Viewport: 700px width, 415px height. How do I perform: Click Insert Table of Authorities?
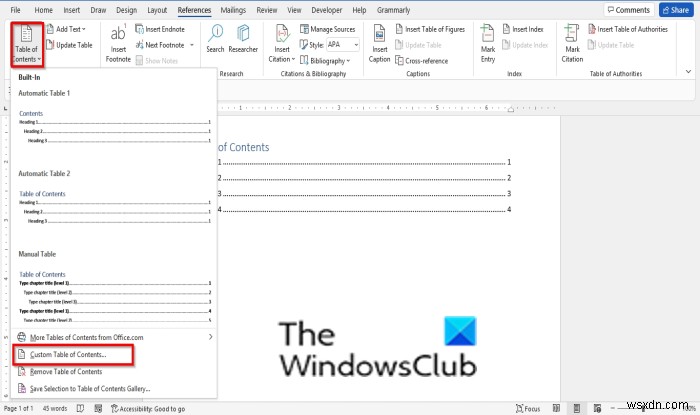[x=628, y=29]
